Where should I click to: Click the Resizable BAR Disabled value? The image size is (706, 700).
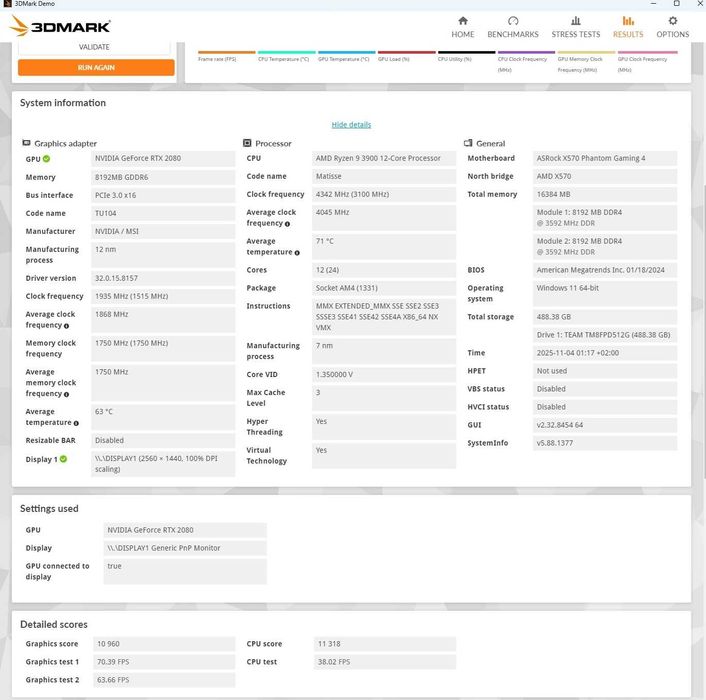tap(163, 440)
